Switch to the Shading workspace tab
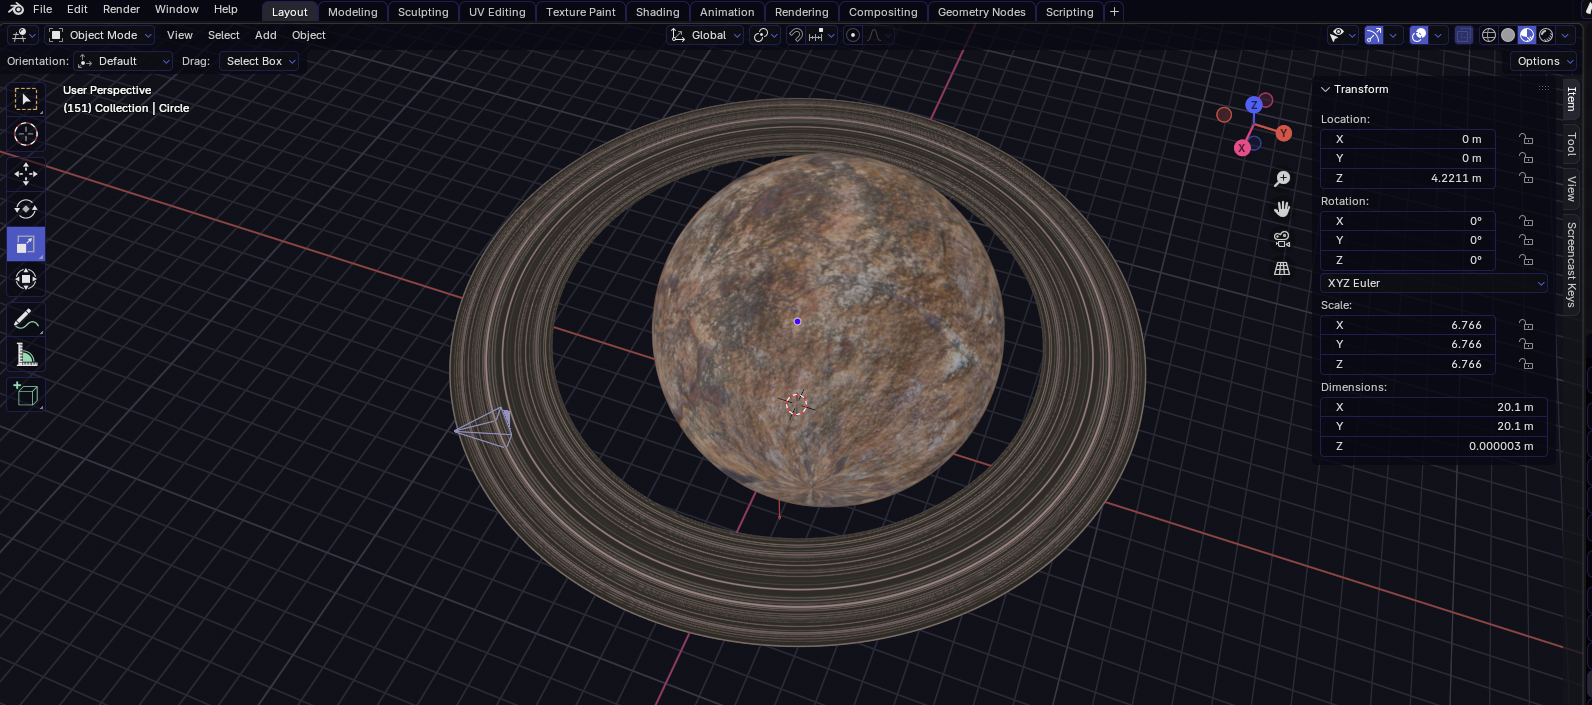The image size is (1592, 705). point(657,12)
